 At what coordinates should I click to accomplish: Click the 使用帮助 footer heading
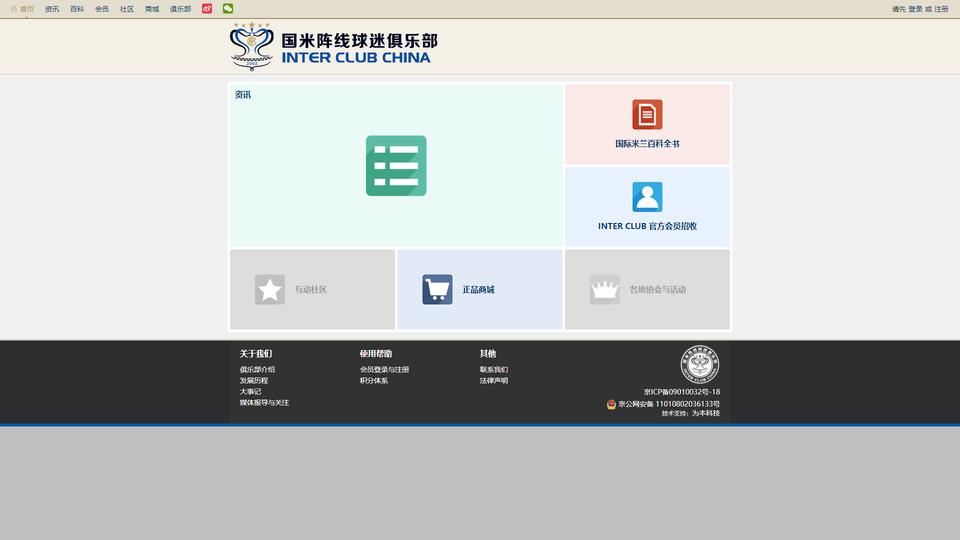[375, 354]
